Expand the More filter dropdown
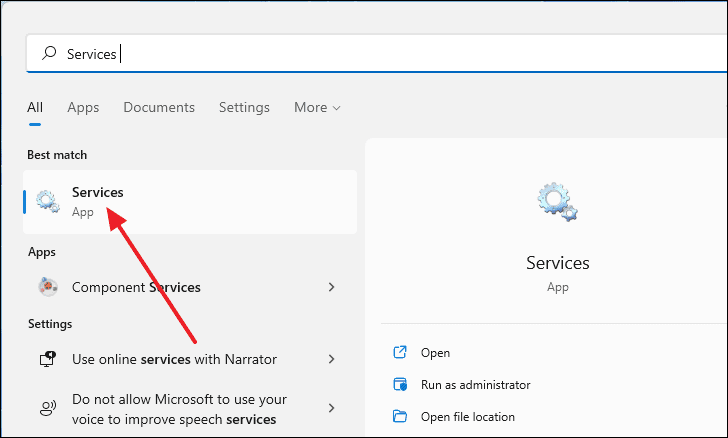The height and width of the screenshot is (438, 728). [318, 107]
